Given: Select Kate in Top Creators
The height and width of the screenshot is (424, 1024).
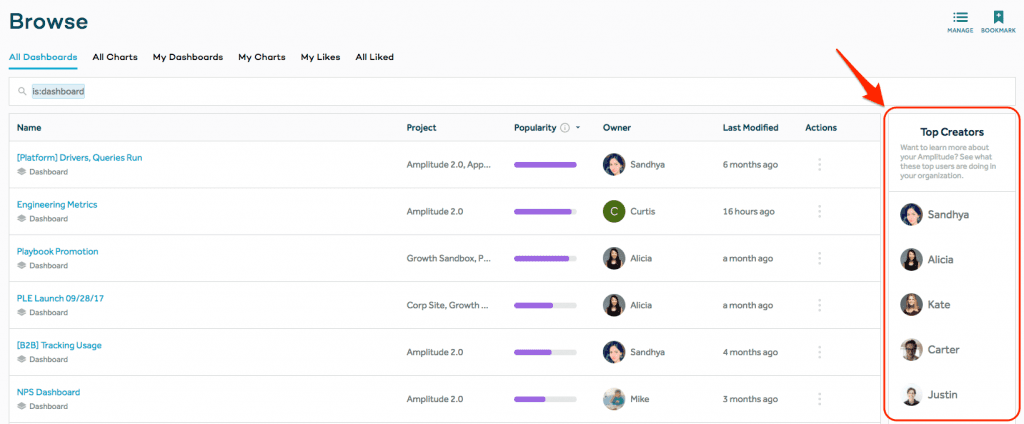Looking at the screenshot, I should [938, 304].
